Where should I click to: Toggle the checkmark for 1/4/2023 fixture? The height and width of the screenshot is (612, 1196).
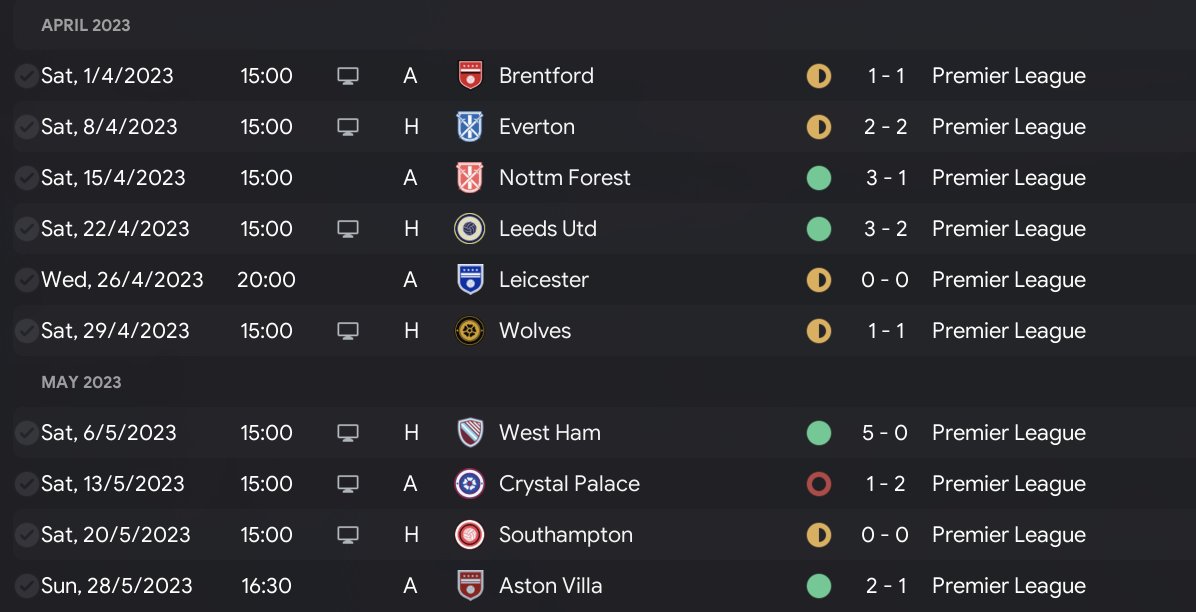point(26,76)
